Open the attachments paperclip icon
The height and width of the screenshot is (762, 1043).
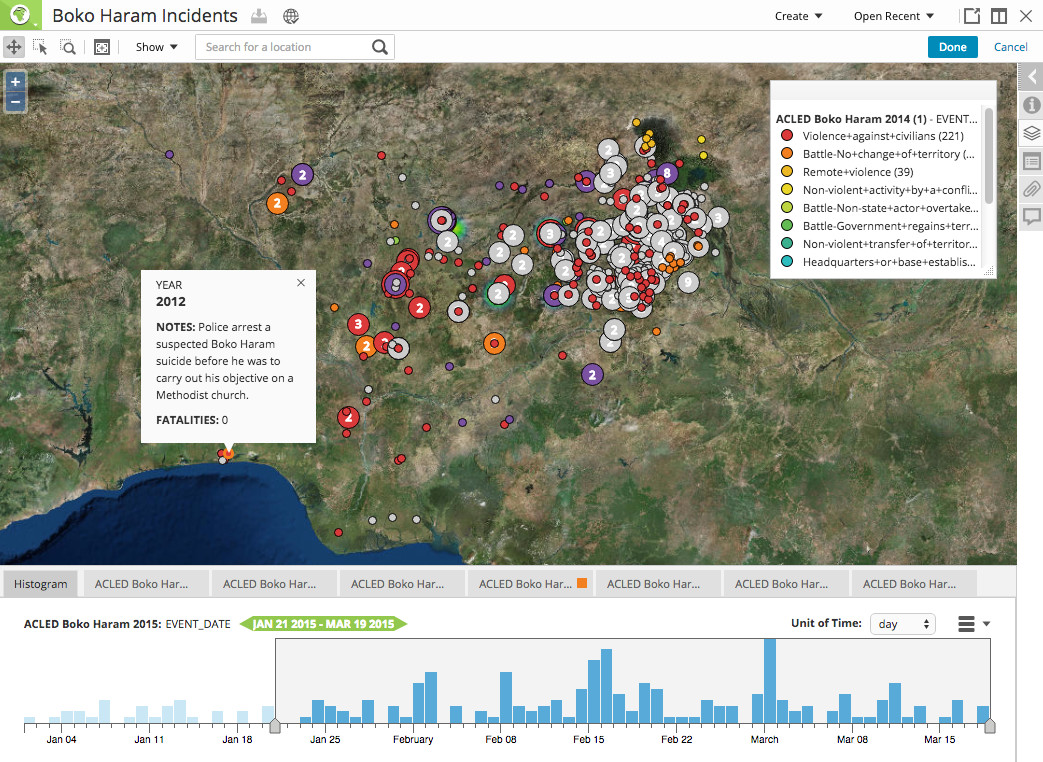(1031, 190)
